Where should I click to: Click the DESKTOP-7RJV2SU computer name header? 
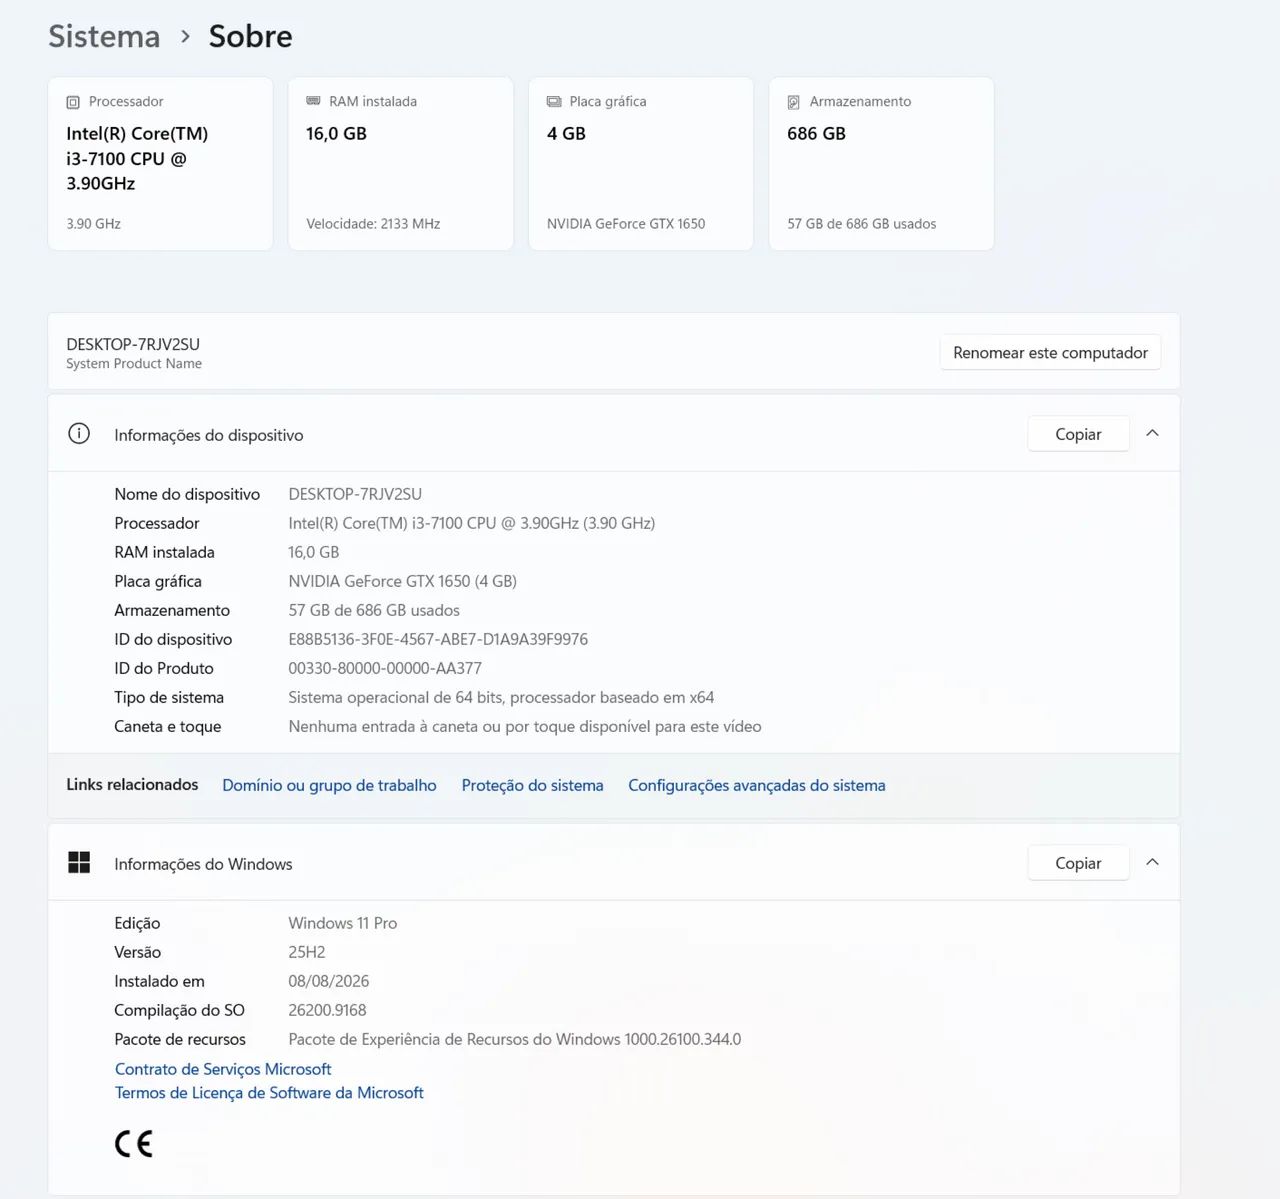click(133, 344)
